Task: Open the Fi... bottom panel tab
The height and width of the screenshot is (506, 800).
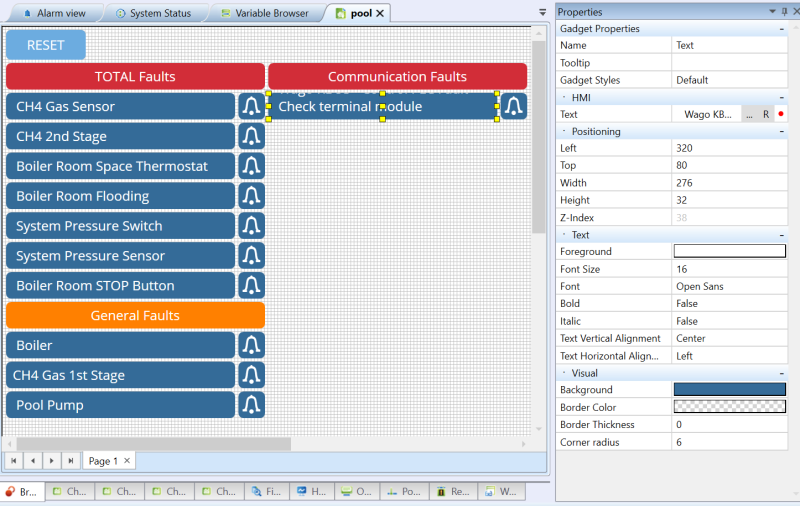Action: (267, 491)
